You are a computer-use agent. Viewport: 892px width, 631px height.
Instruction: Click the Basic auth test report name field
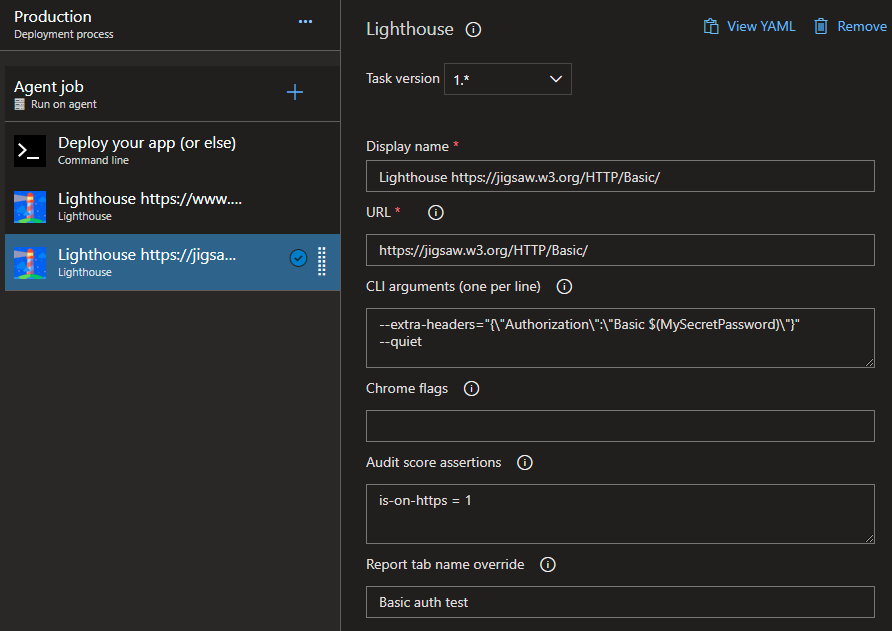(620, 602)
